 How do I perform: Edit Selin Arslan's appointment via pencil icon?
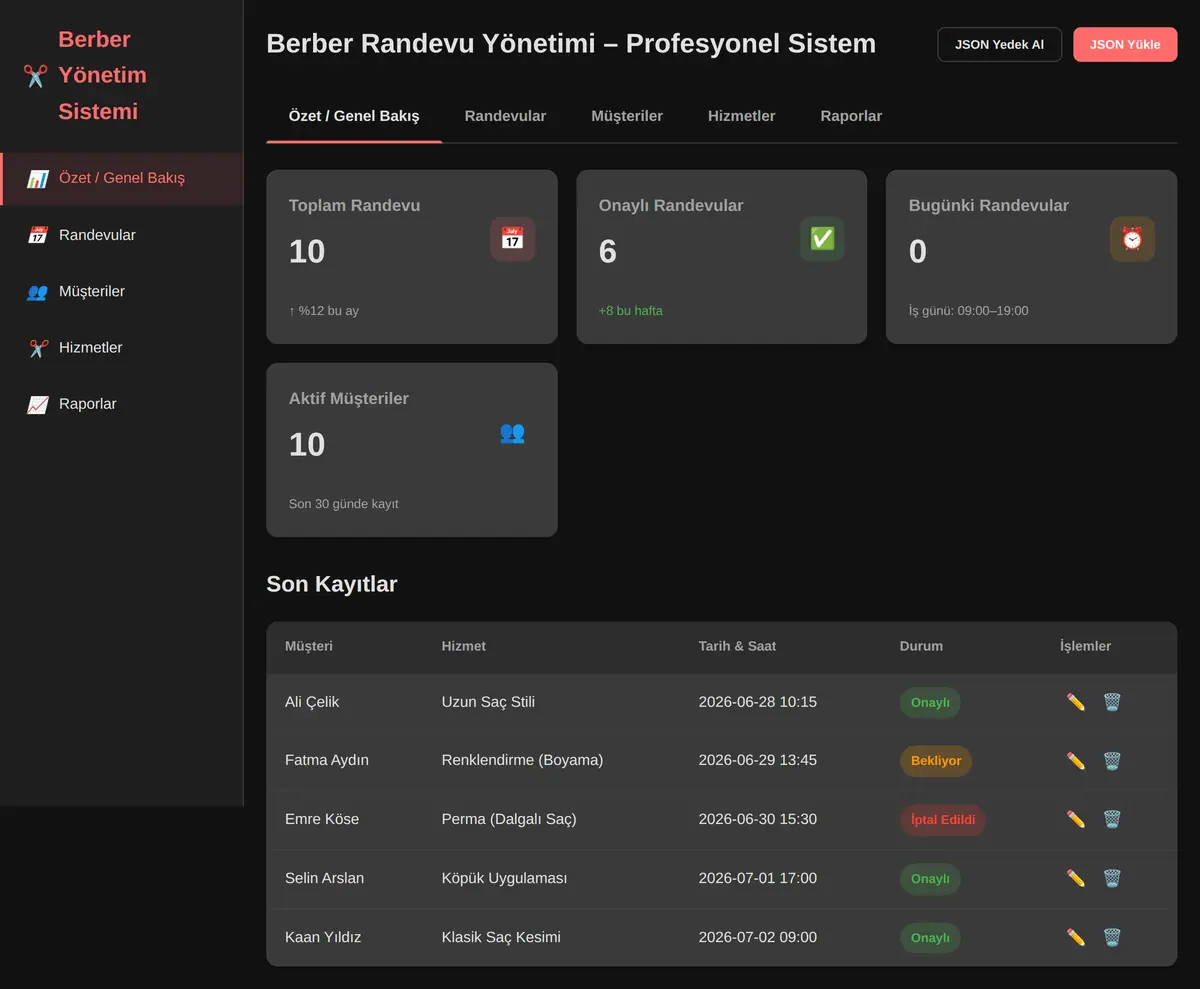coord(1076,878)
